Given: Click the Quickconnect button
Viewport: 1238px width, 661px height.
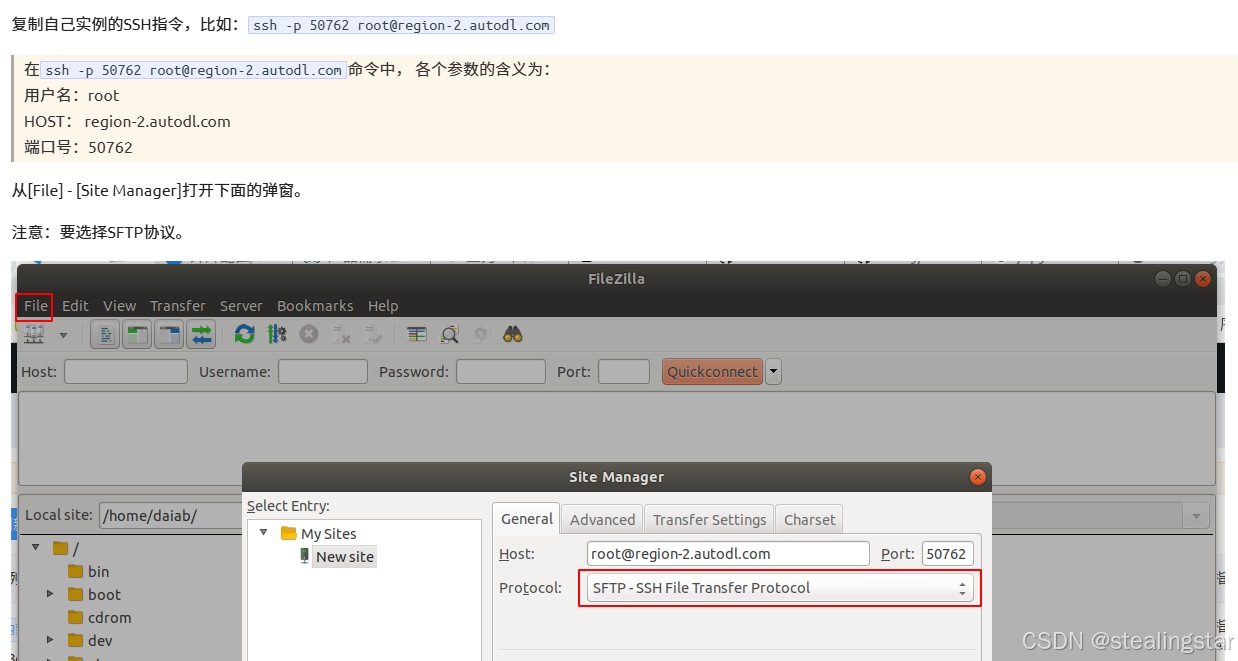Looking at the screenshot, I should (712, 372).
